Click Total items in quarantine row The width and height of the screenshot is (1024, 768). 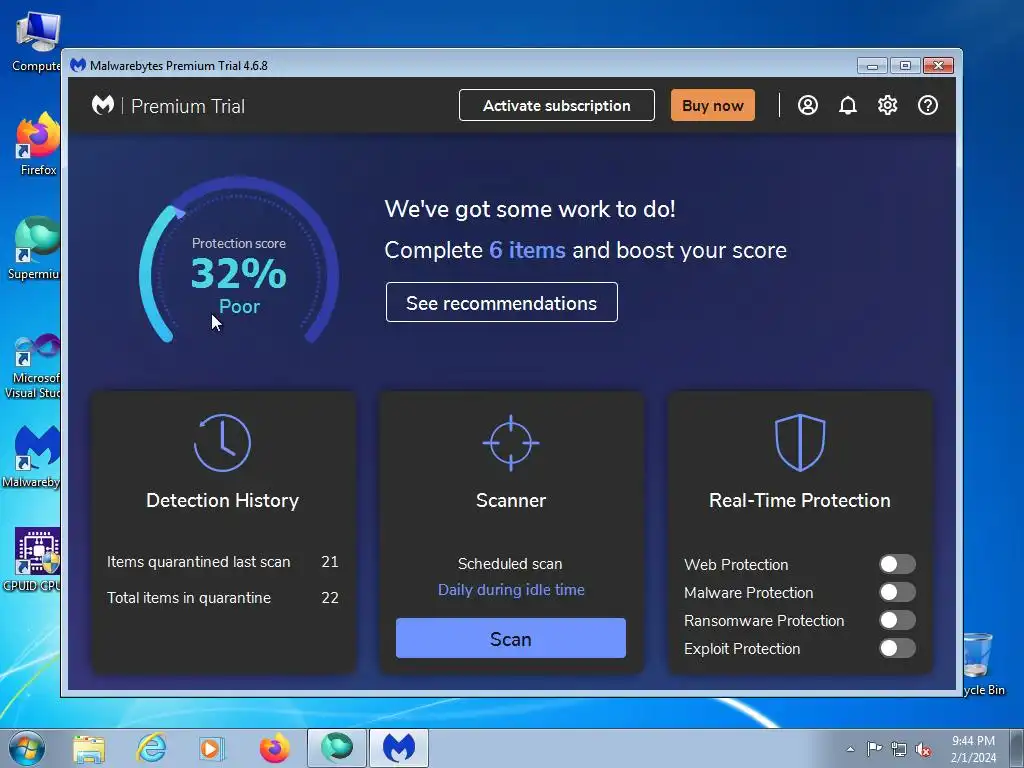222,598
